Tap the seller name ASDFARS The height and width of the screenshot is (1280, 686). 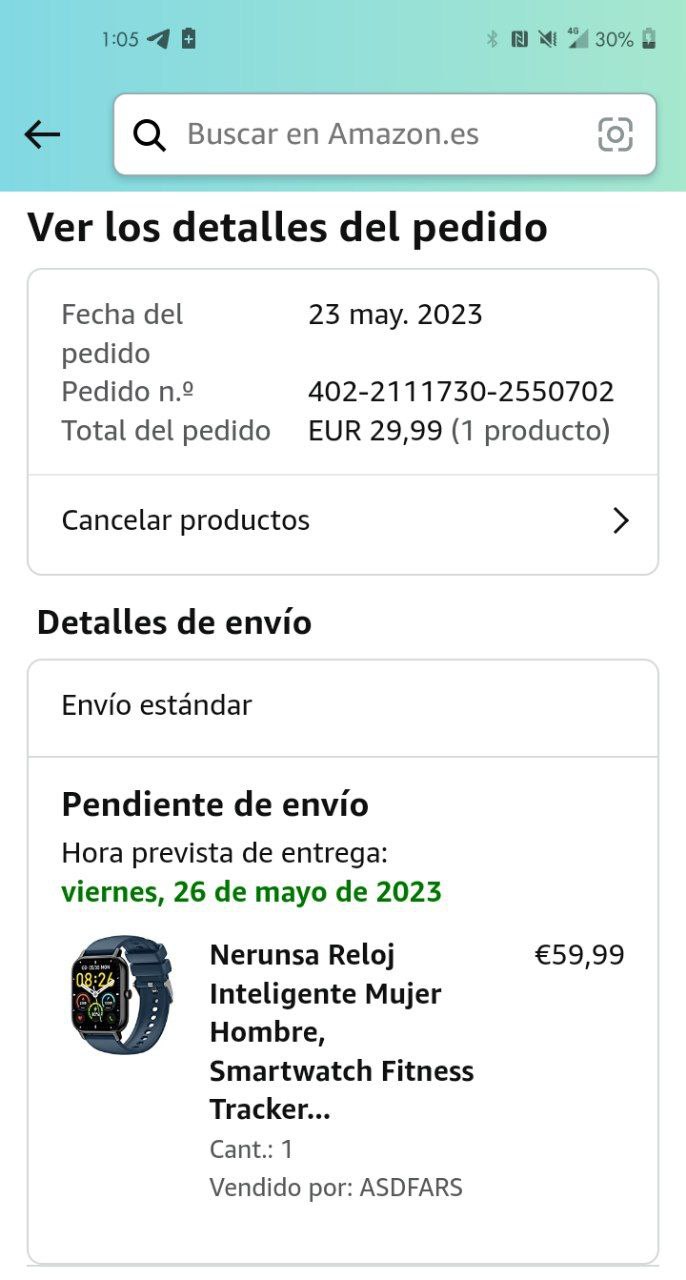(411, 1188)
